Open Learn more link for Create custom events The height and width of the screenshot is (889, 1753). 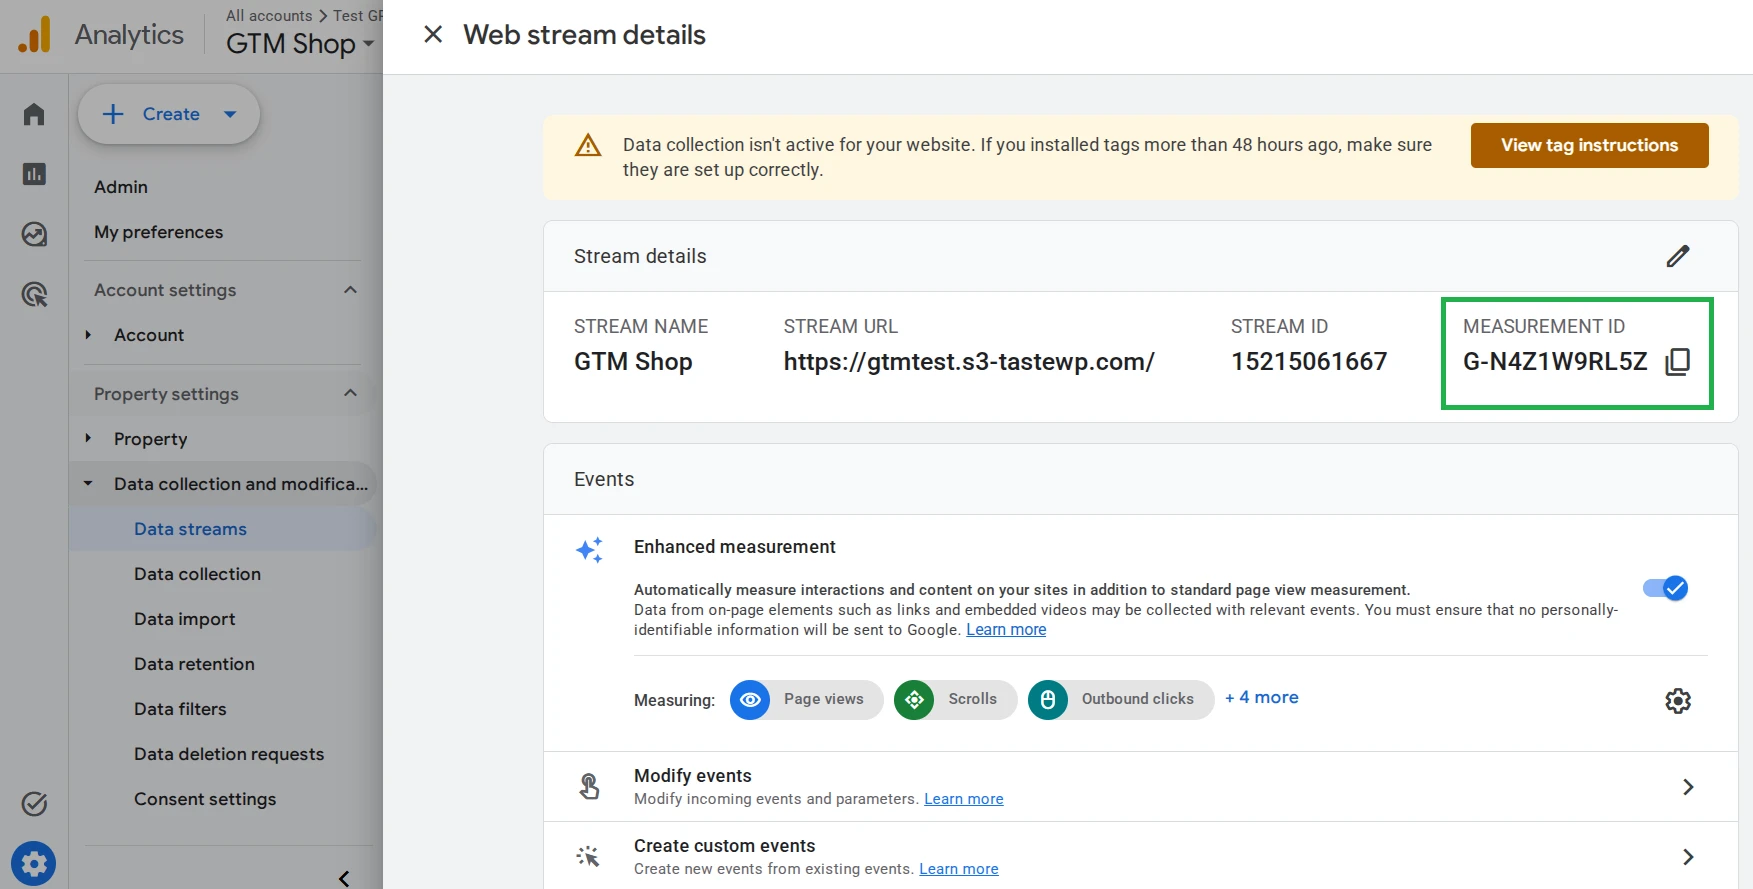pos(959,869)
